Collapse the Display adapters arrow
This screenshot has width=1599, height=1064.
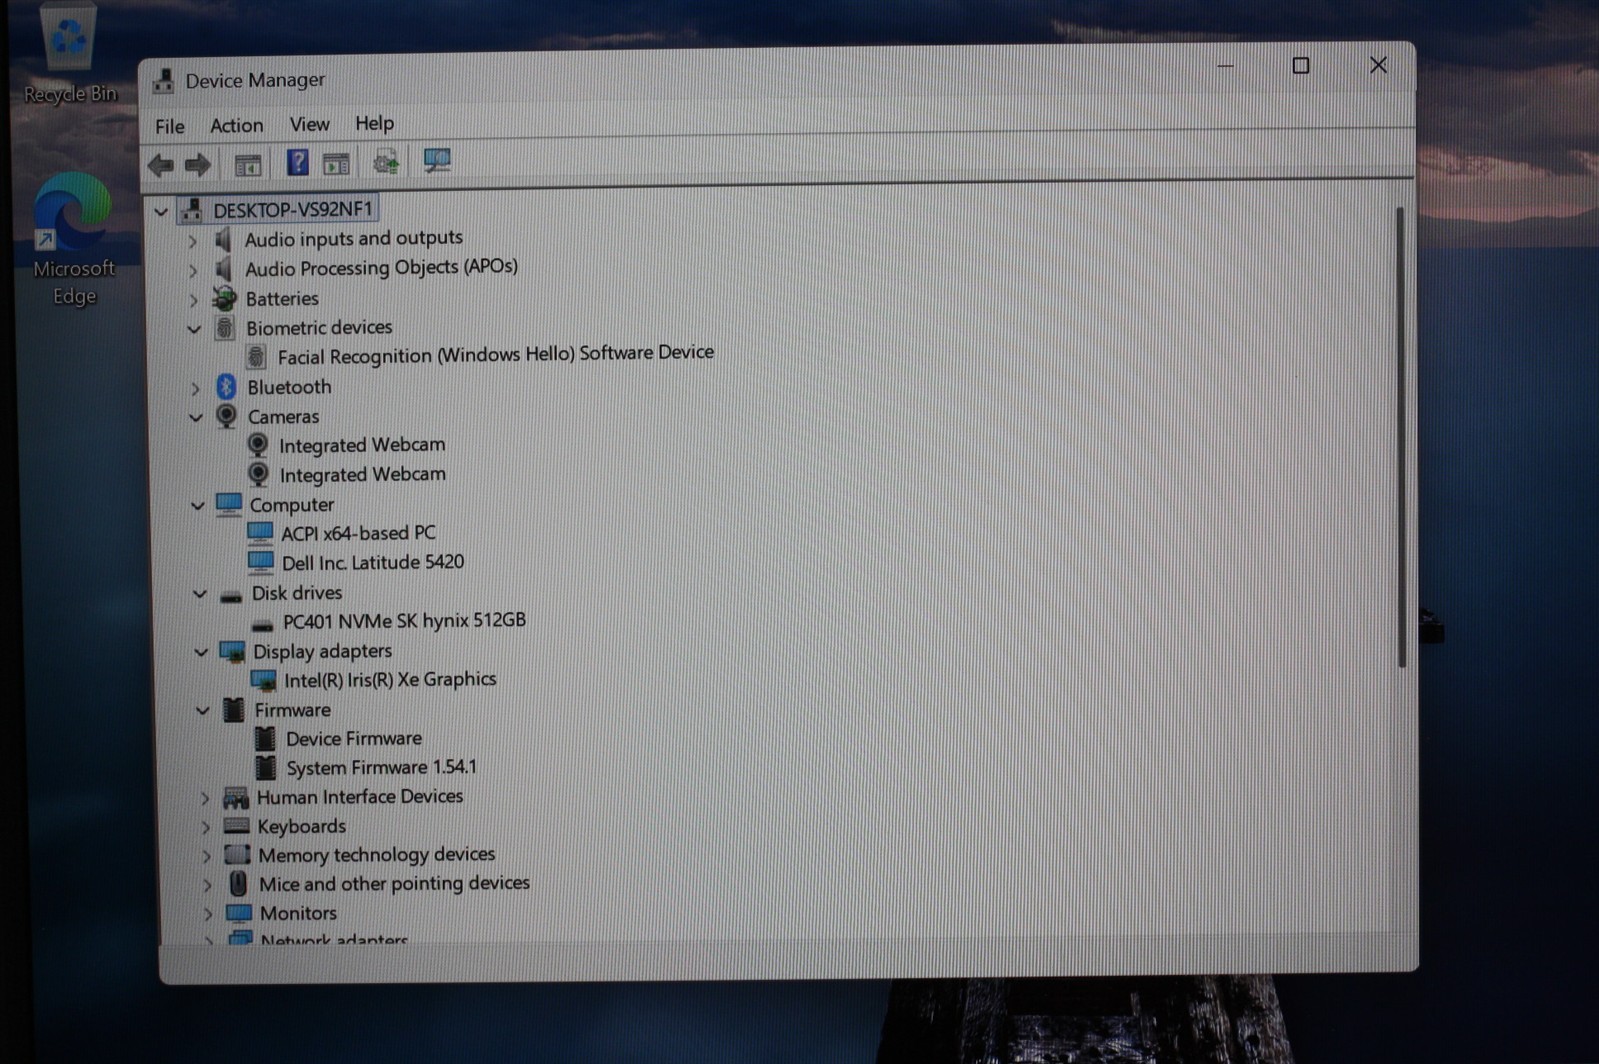point(201,652)
